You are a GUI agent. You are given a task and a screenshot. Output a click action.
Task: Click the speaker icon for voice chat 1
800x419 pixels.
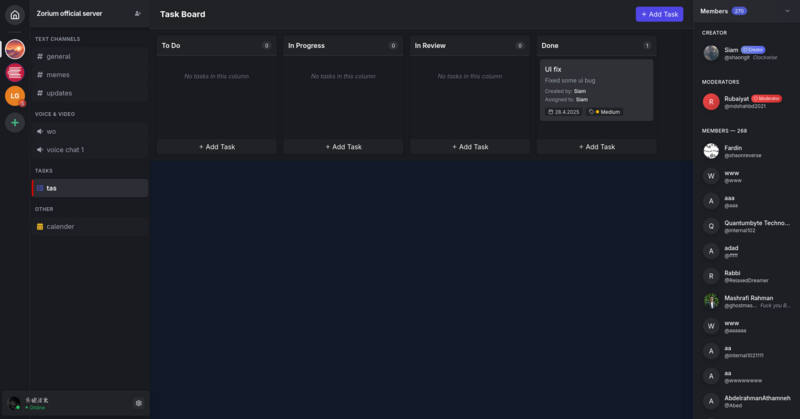click(x=40, y=150)
